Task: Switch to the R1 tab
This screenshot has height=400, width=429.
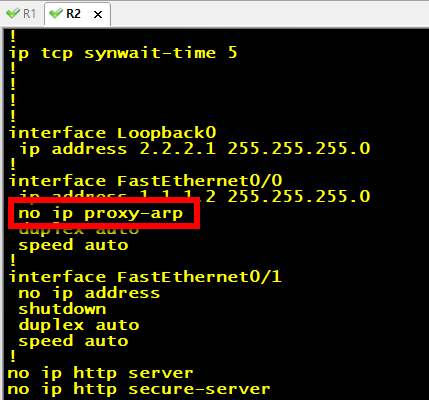Action: click(21, 14)
